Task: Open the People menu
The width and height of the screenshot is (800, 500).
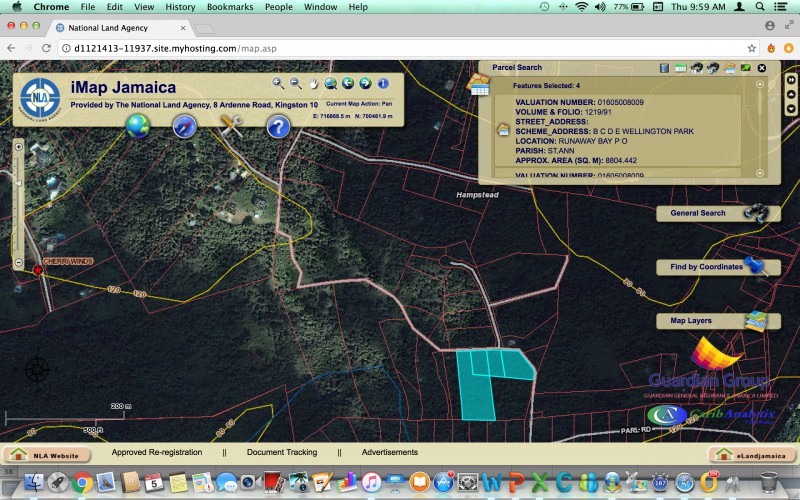Action: (279, 7)
